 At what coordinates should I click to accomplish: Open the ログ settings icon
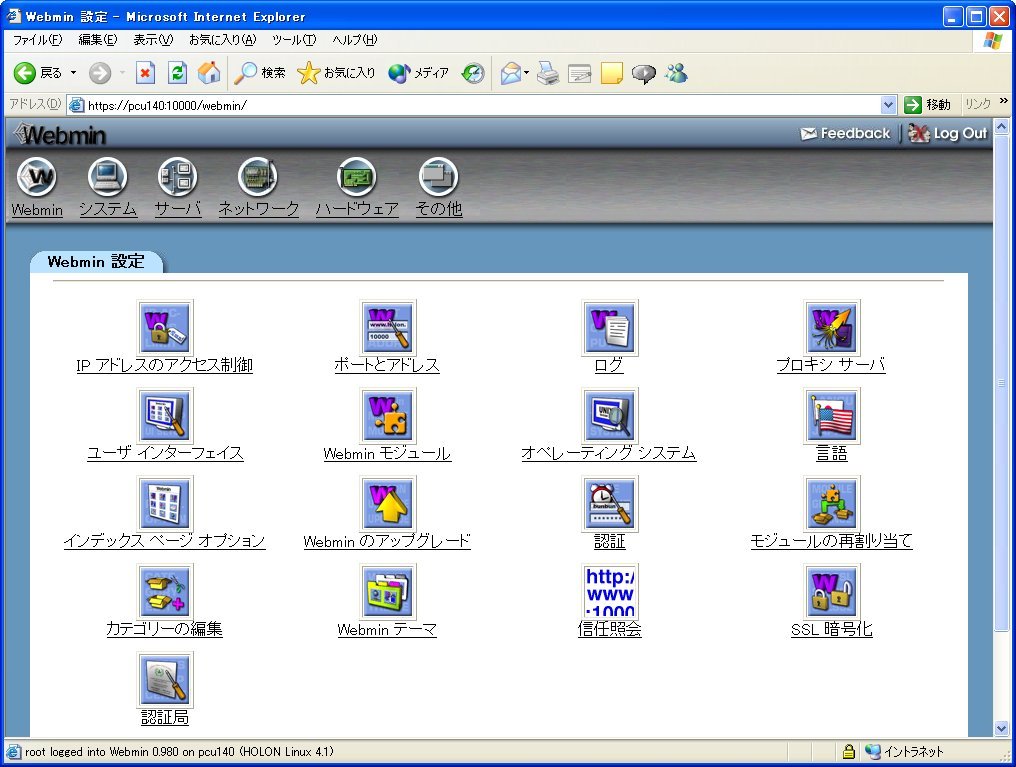click(610, 327)
